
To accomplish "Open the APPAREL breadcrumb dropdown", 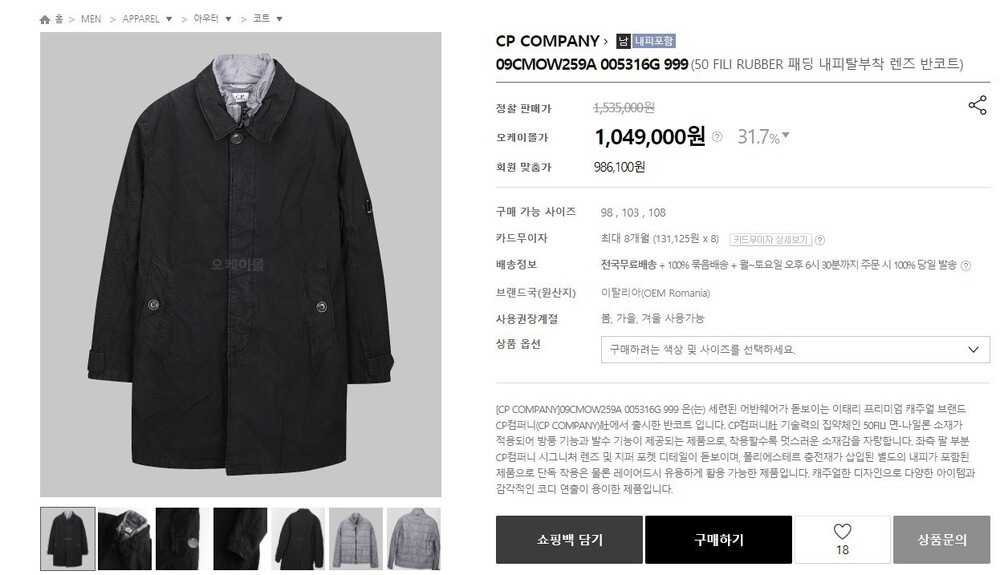I will 169,19.
